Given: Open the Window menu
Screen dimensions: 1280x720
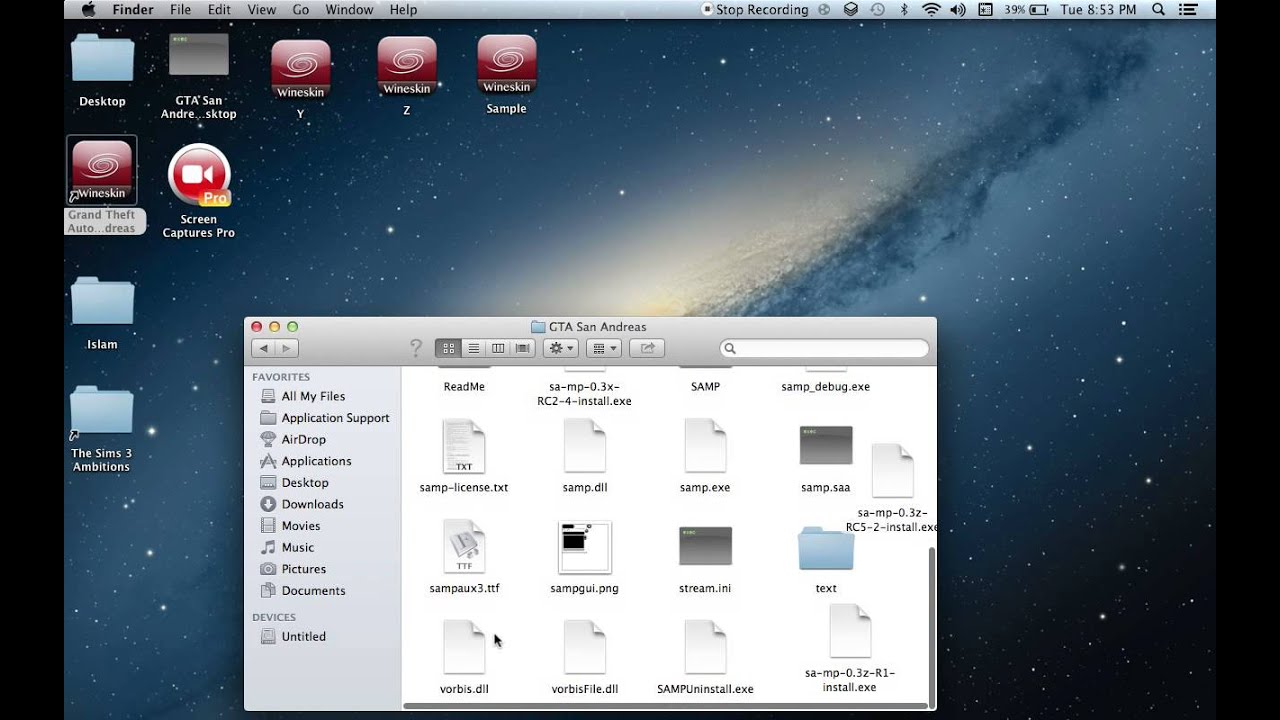Looking at the screenshot, I should click(x=349, y=10).
